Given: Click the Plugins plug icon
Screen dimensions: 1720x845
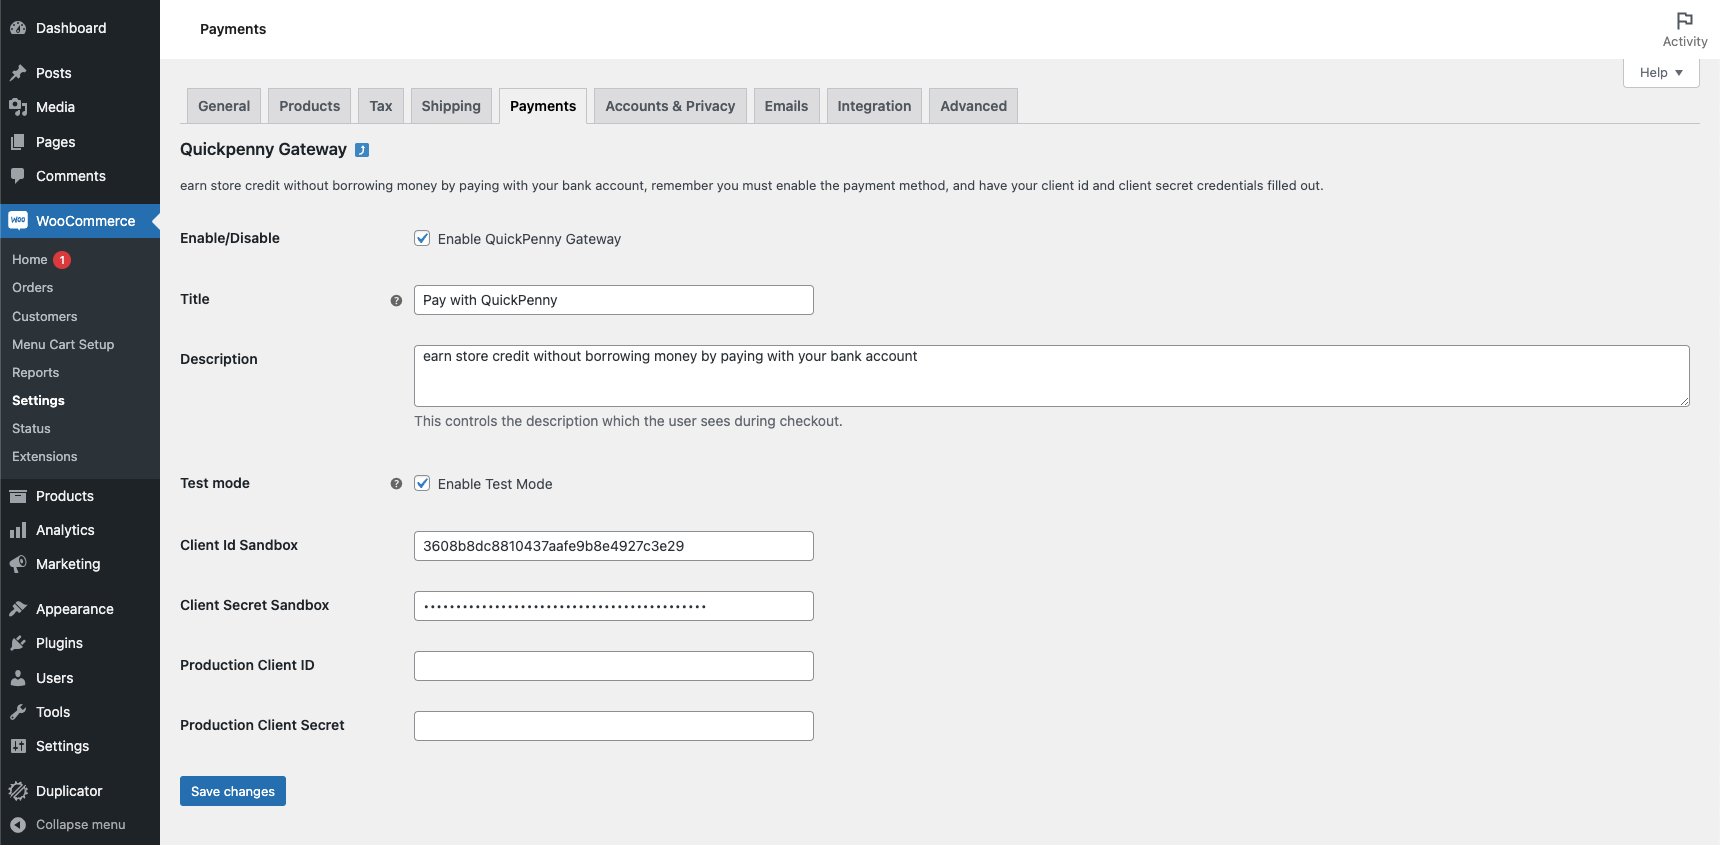Looking at the screenshot, I should (18, 643).
